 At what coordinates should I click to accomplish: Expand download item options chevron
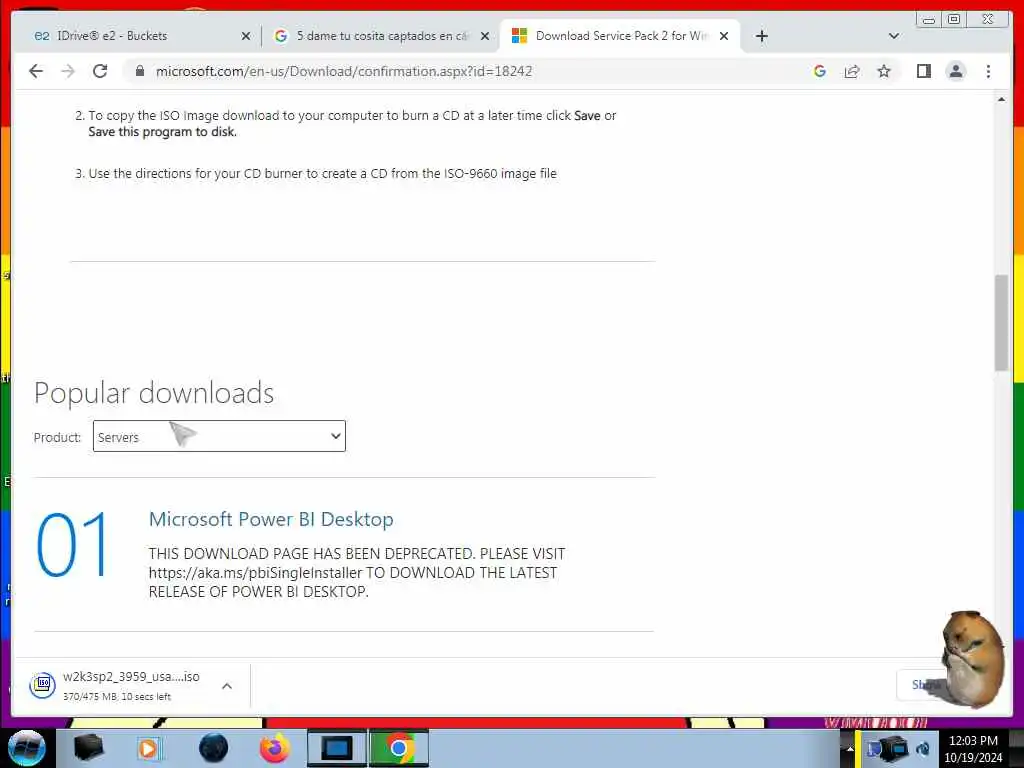coord(227,686)
